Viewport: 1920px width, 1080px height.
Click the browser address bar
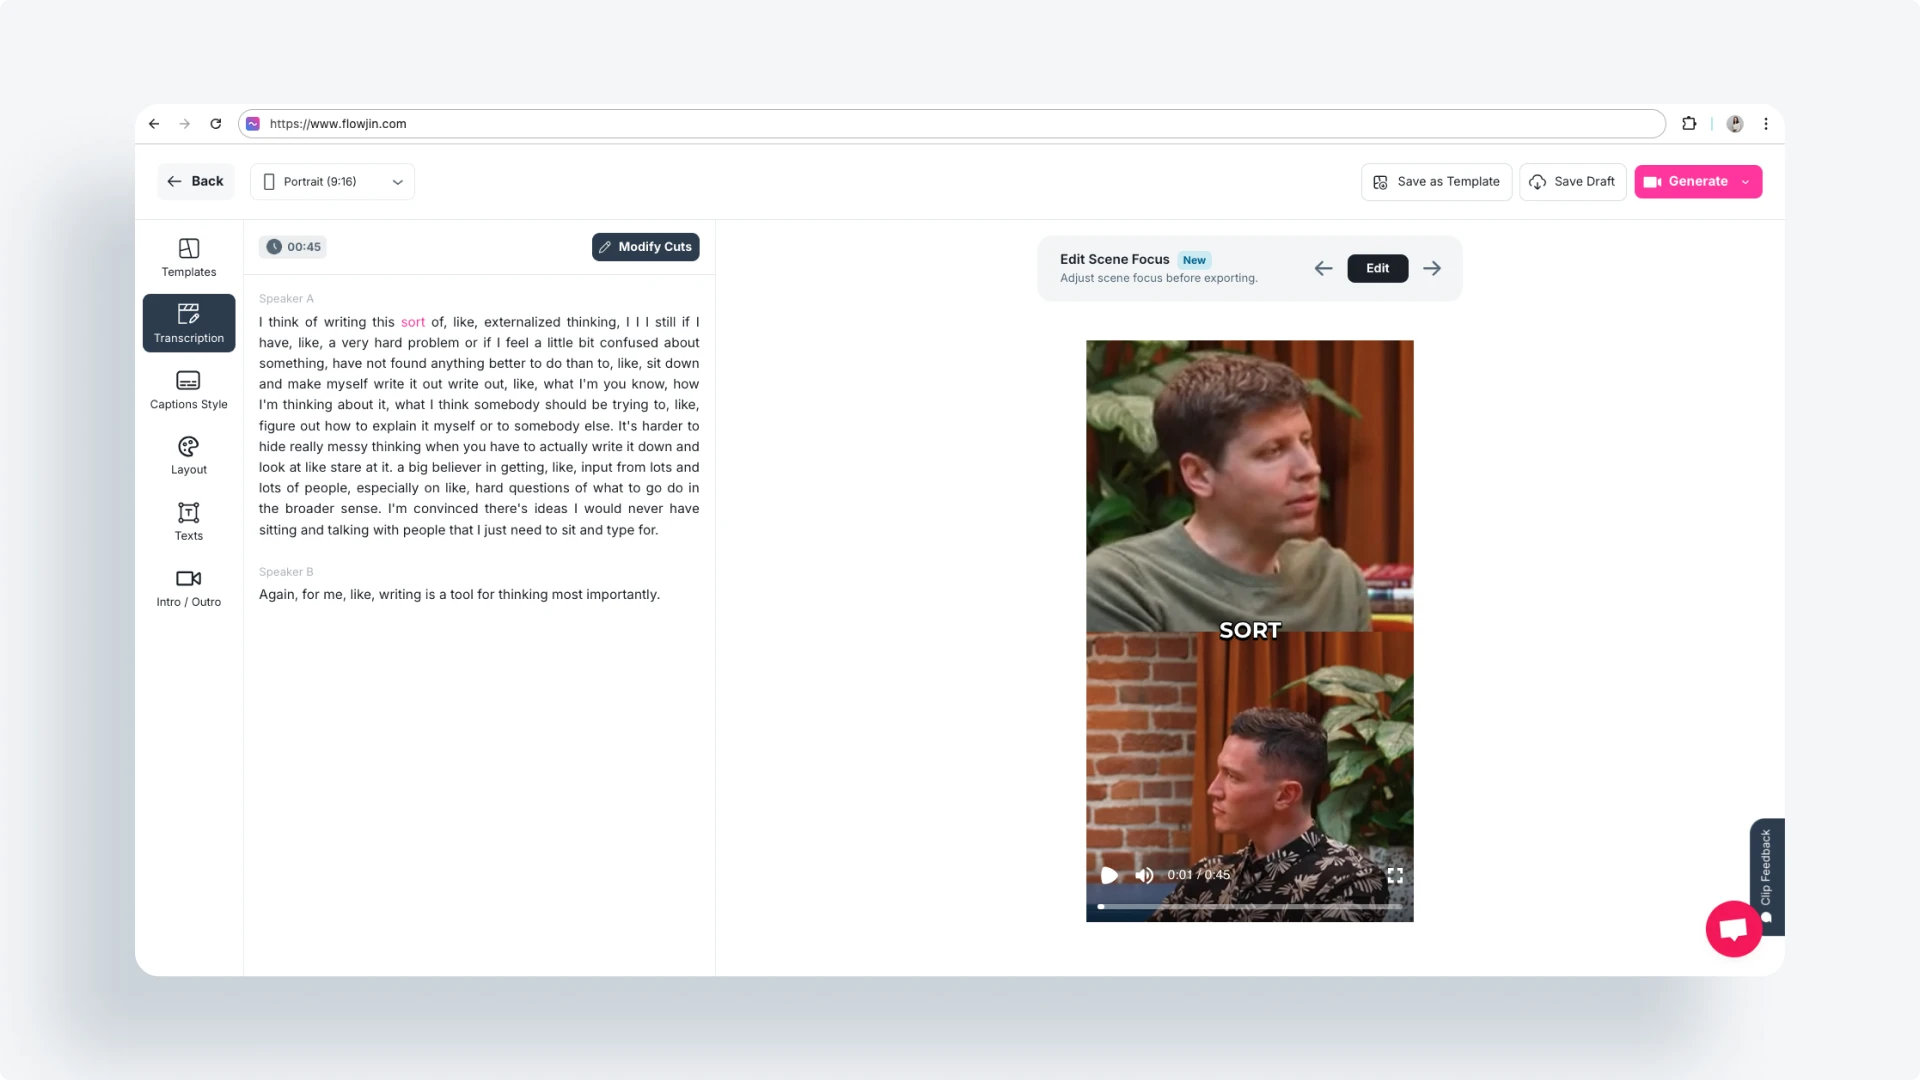(700, 123)
